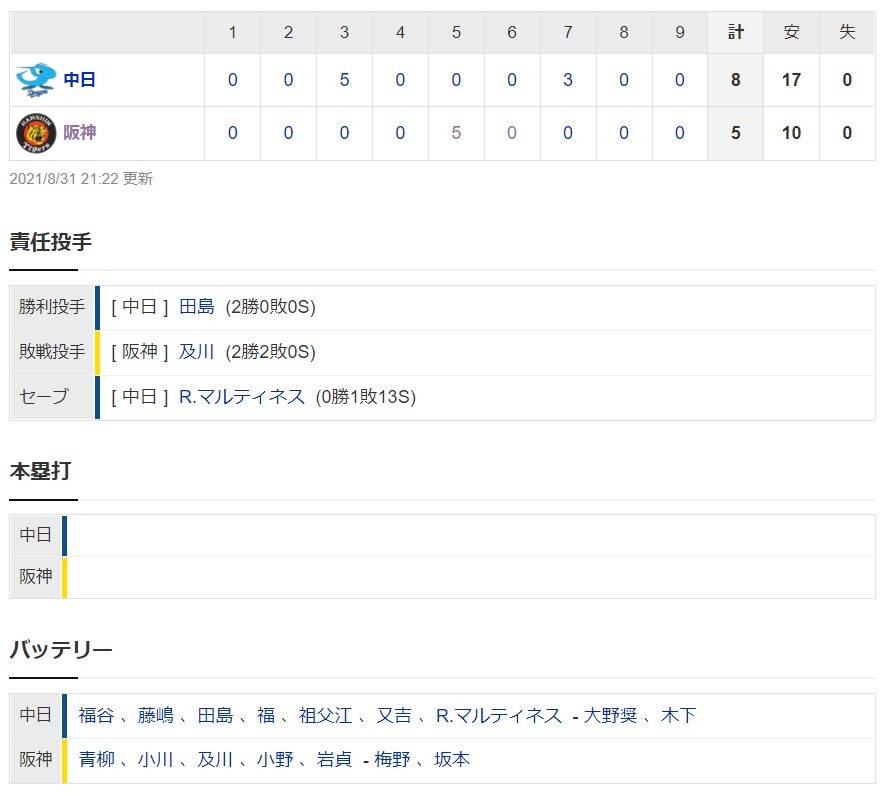This screenshot has height=796, width=885.
Task: Click the Hanshin Tigers team logo
Action: pyautogui.click(x=35, y=133)
